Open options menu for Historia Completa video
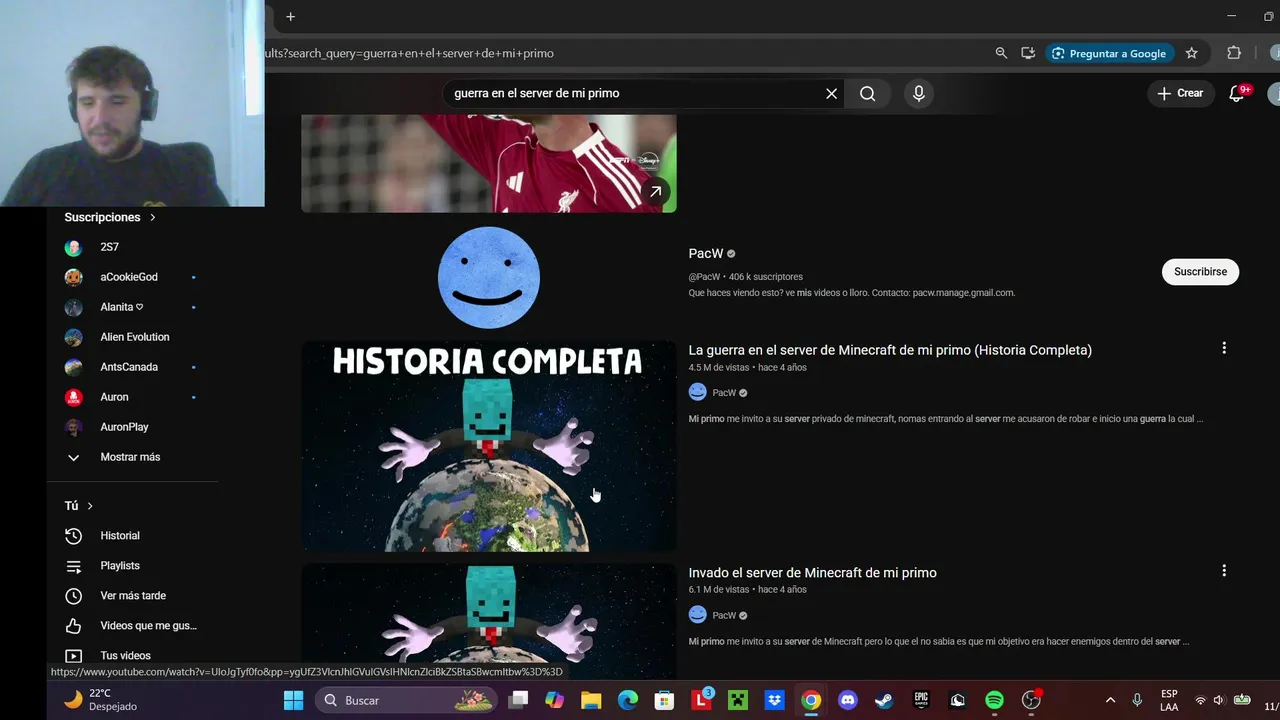 pos(1224,348)
